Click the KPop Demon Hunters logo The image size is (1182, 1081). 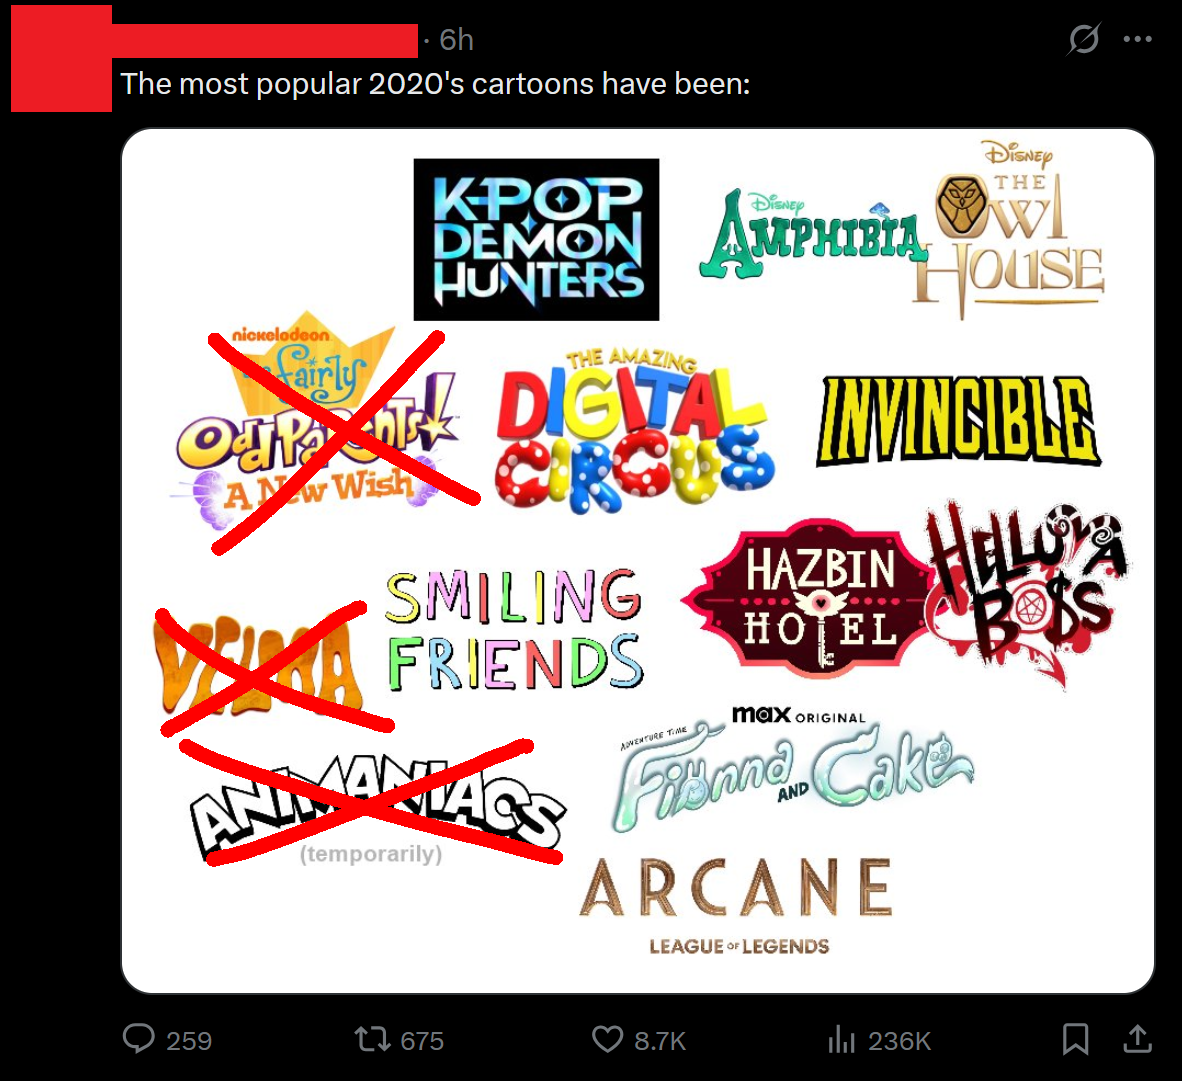536,239
